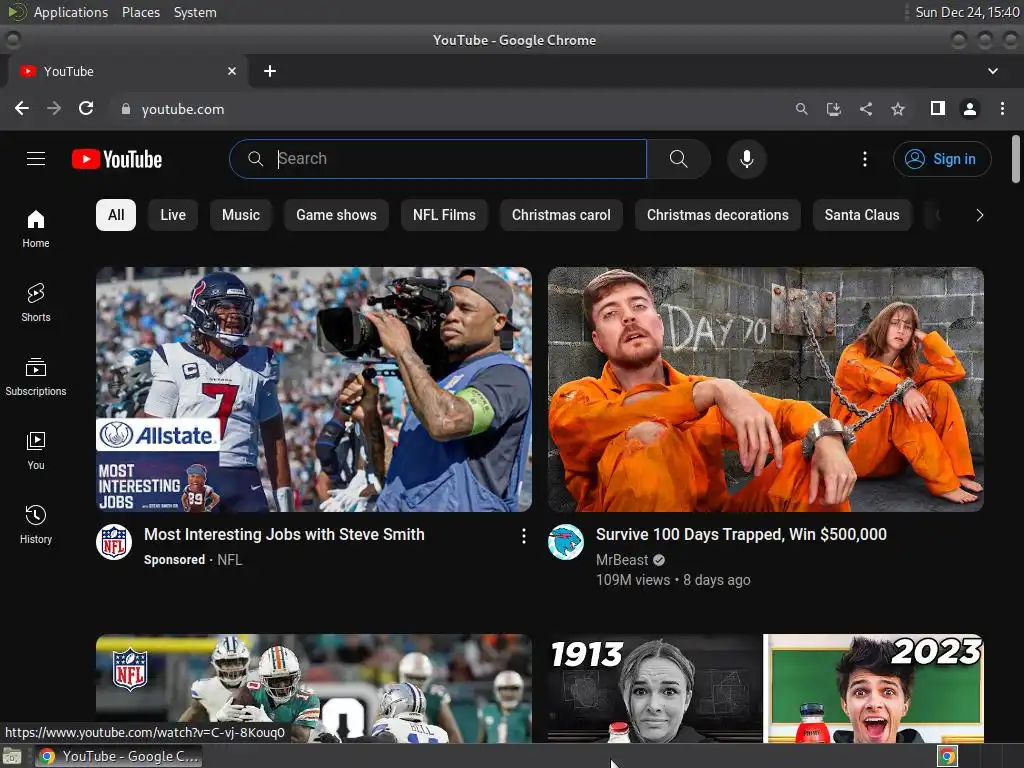Open YouTube settings three-dot menu beside Sign in

point(865,159)
